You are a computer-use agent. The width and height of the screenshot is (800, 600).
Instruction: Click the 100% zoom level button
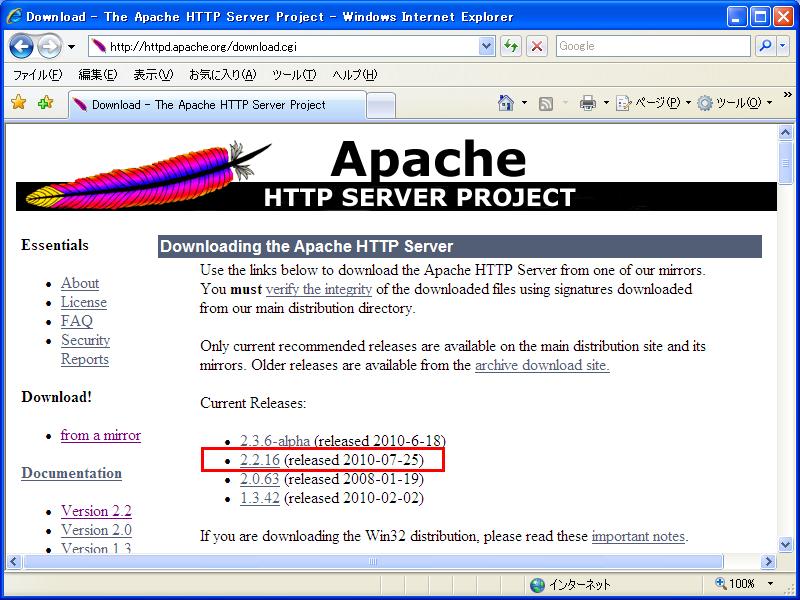(735, 583)
